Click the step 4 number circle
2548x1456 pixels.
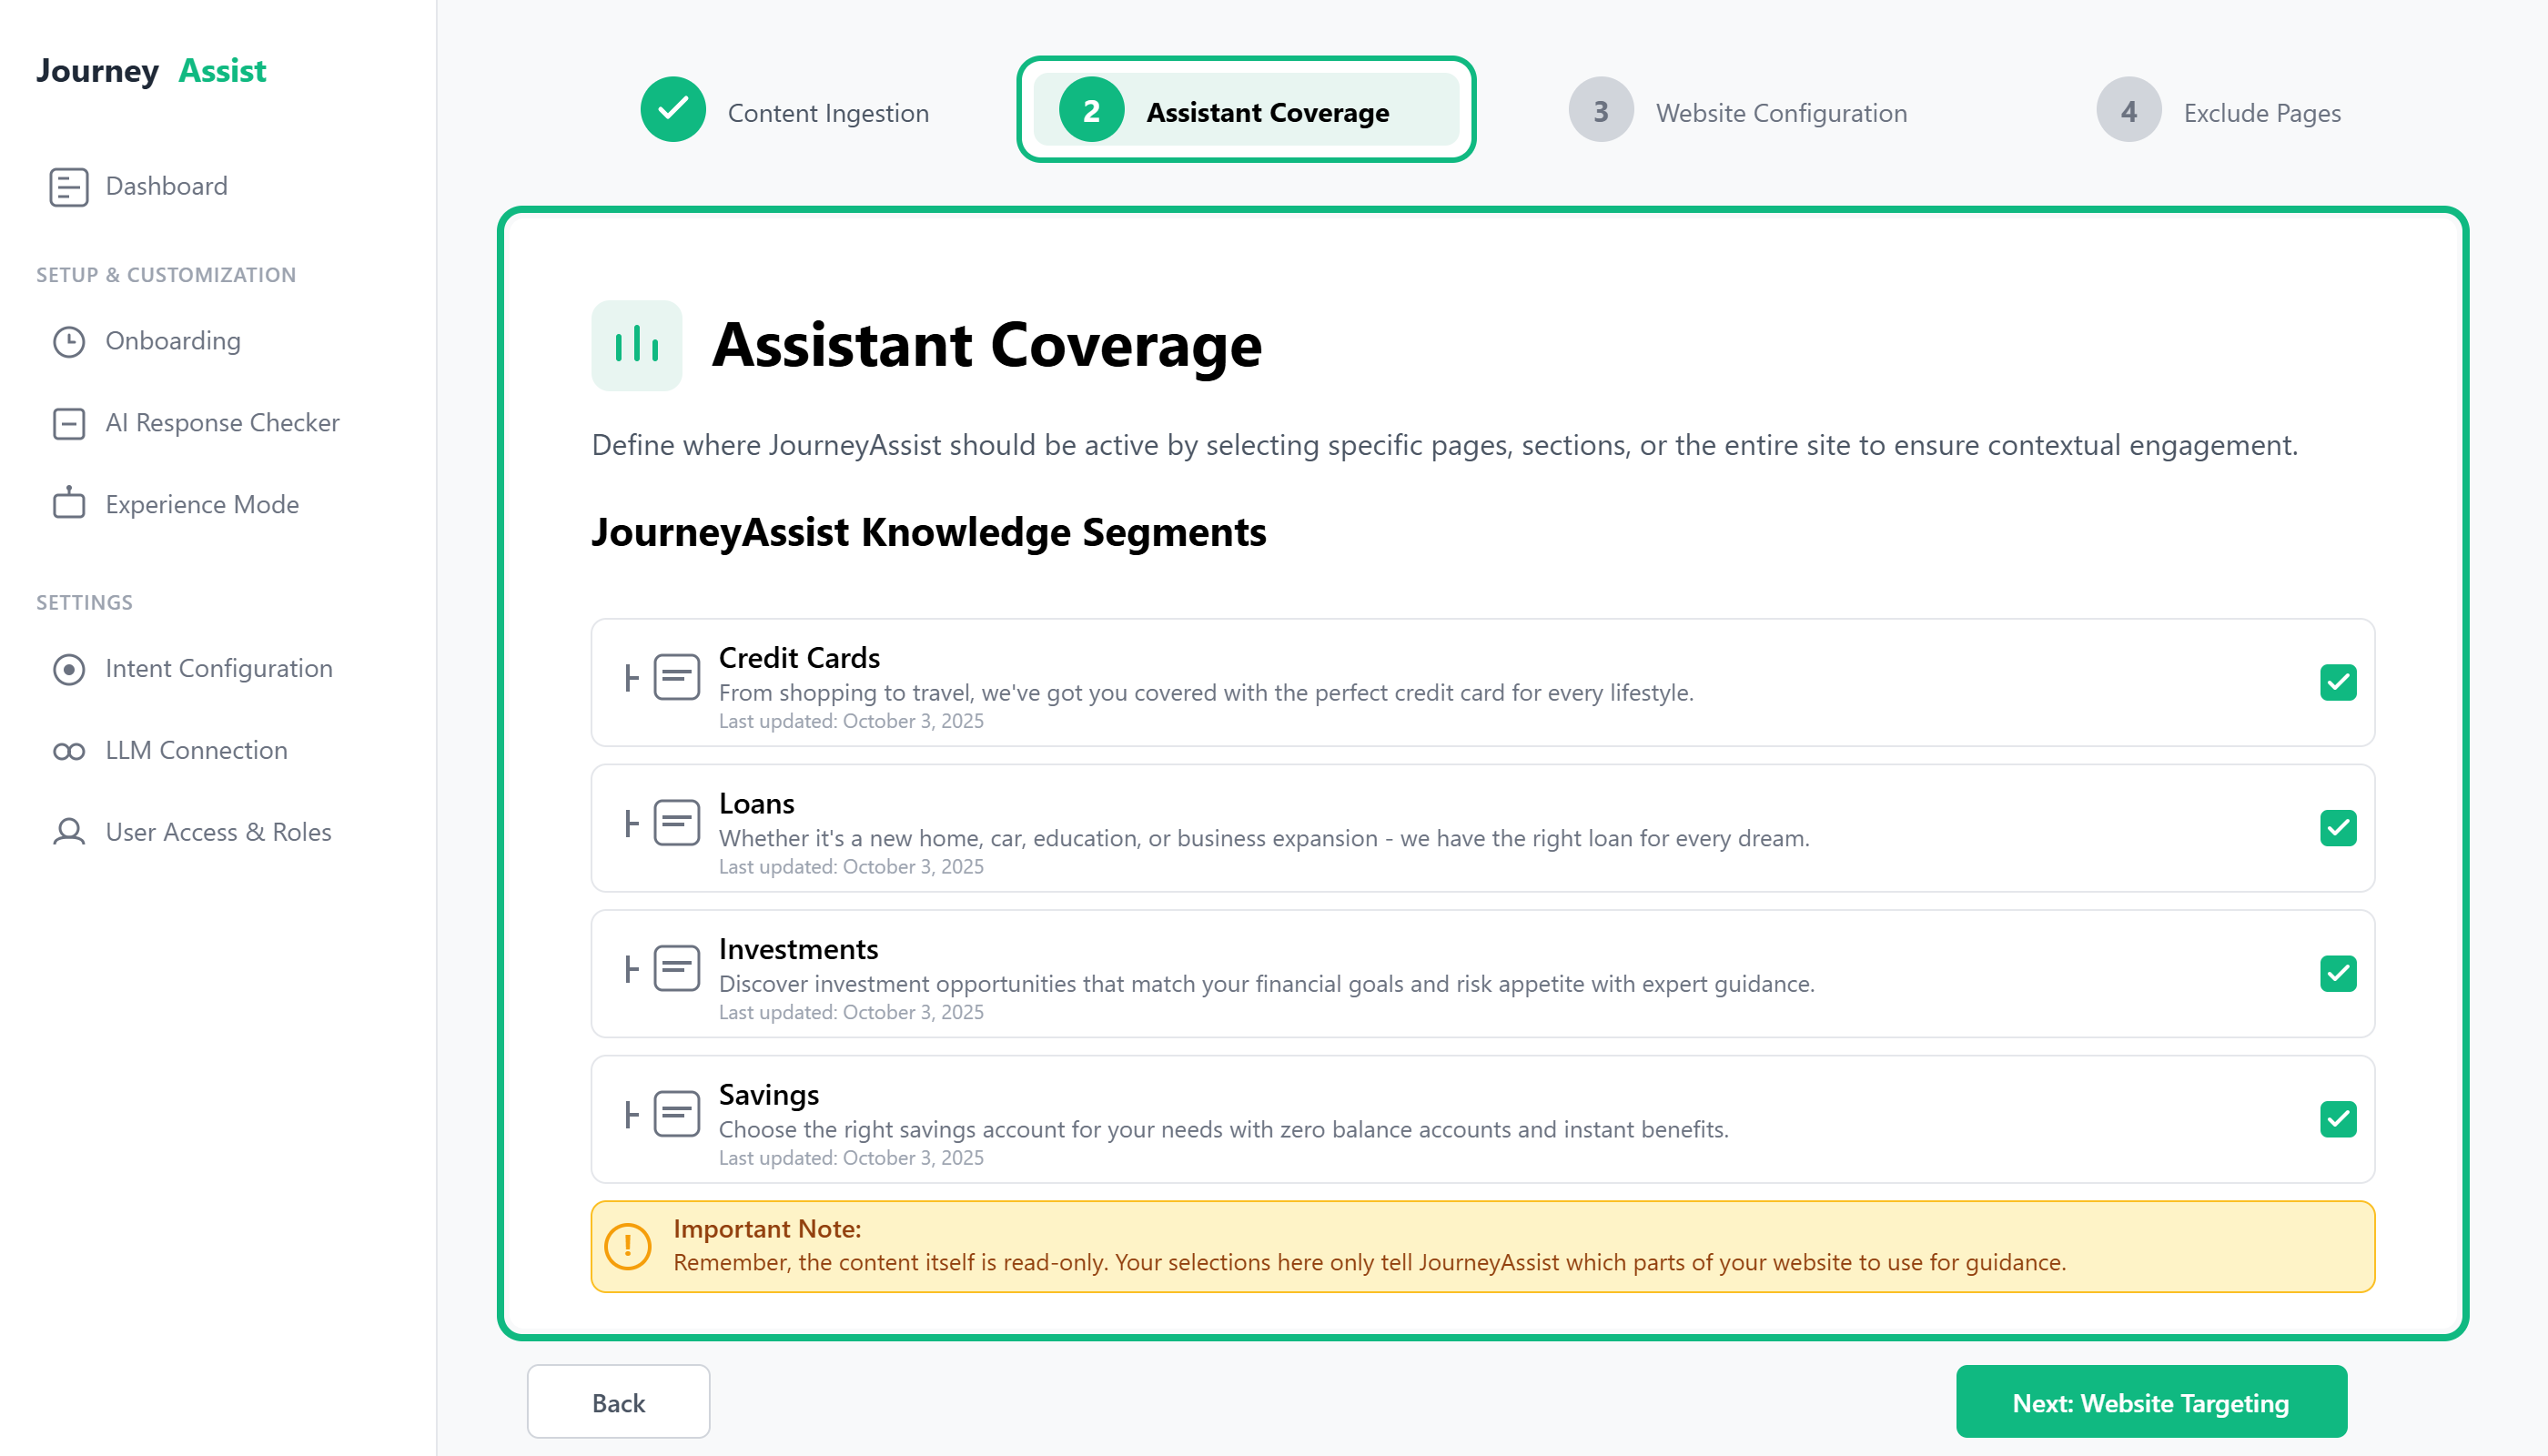click(2129, 110)
